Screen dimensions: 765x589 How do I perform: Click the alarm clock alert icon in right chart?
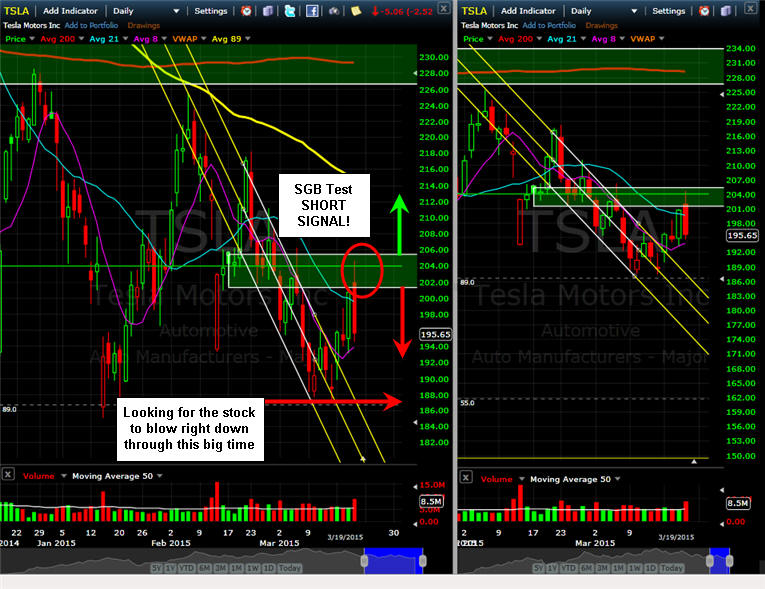tap(704, 11)
